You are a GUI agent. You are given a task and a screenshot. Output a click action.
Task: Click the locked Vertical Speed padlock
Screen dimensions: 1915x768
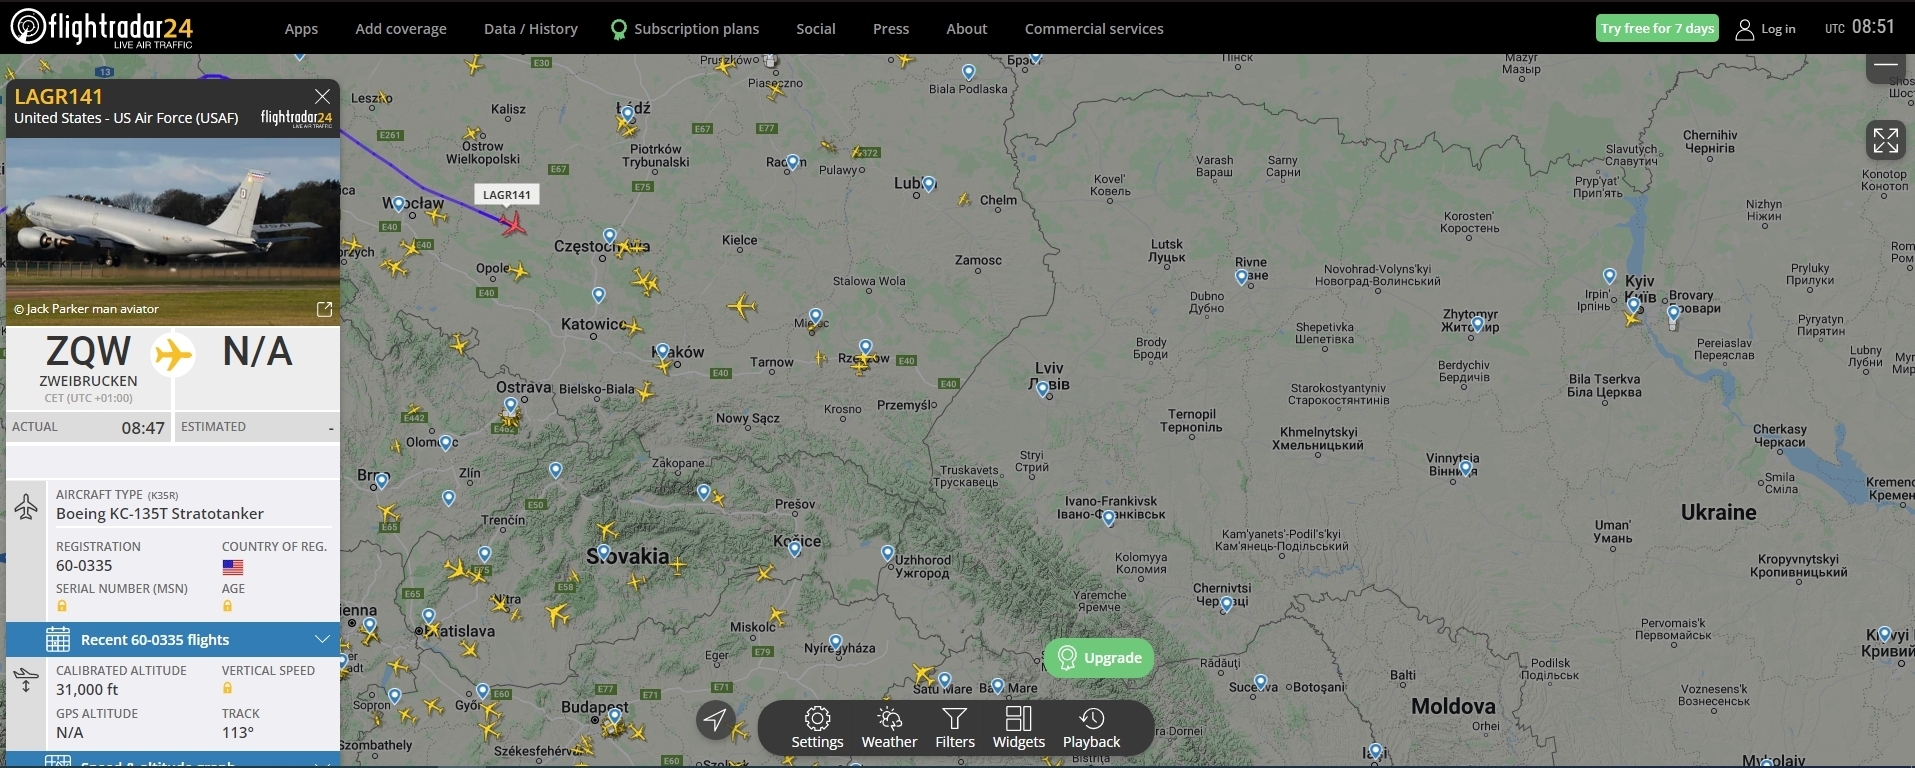point(227,688)
